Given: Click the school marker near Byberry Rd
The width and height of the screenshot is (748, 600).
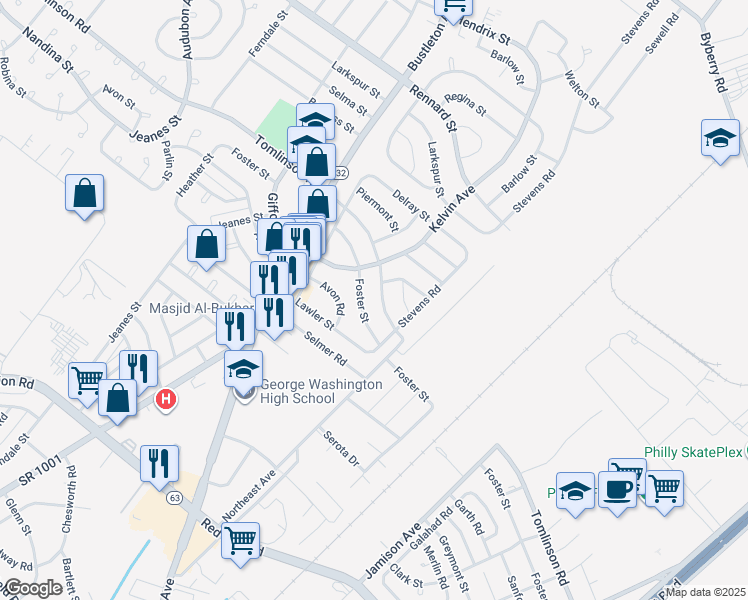Looking at the screenshot, I should pos(720,142).
